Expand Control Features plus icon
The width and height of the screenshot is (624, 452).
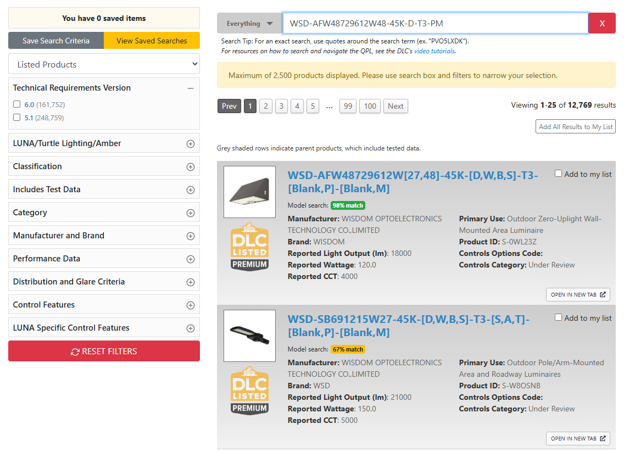[x=191, y=305]
